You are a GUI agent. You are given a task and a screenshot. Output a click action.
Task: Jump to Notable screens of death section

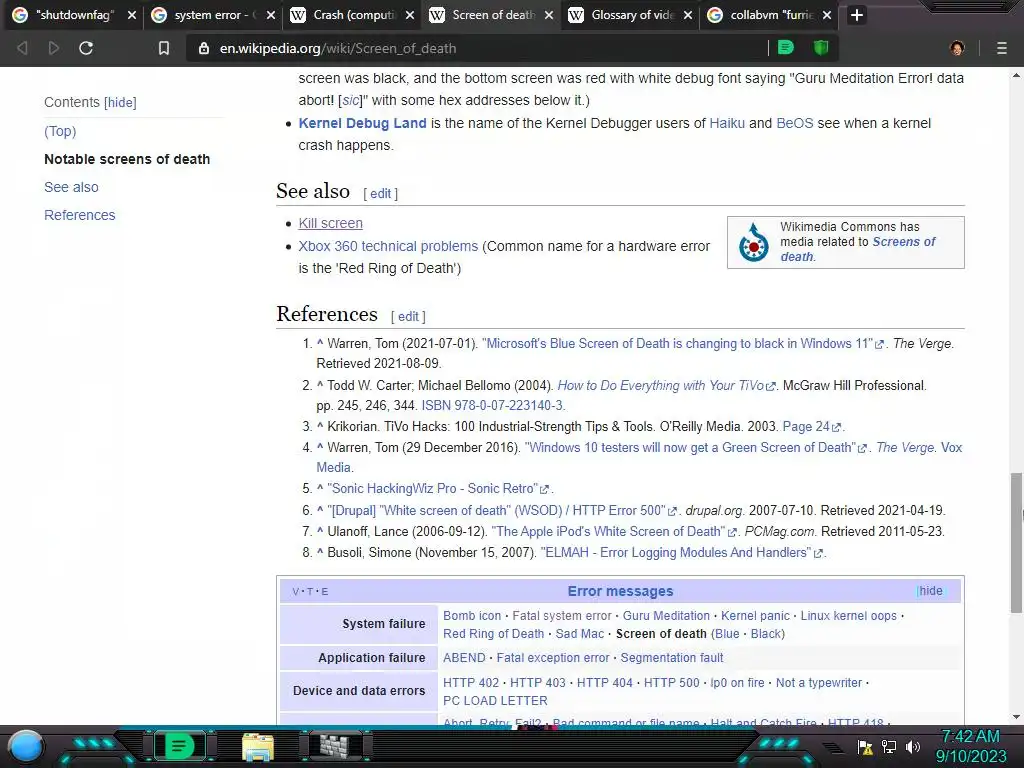[x=127, y=159]
